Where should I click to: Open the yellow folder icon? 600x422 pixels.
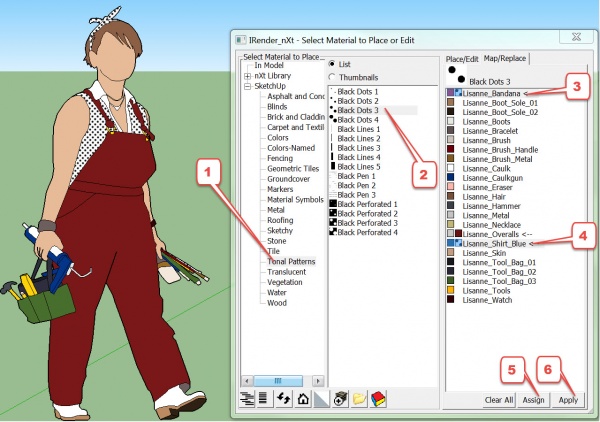359,400
